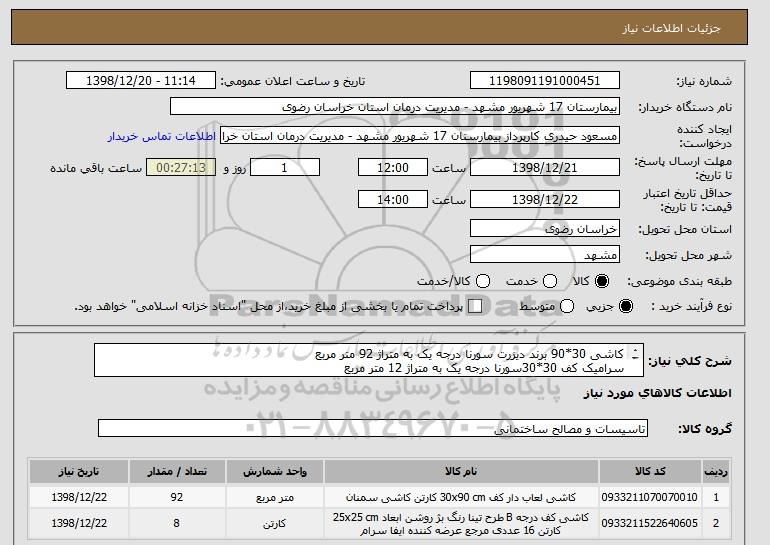This screenshot has width=770, height=545.
Task: Click the remaining time counter 00:27:13
Action: point(181,167)
